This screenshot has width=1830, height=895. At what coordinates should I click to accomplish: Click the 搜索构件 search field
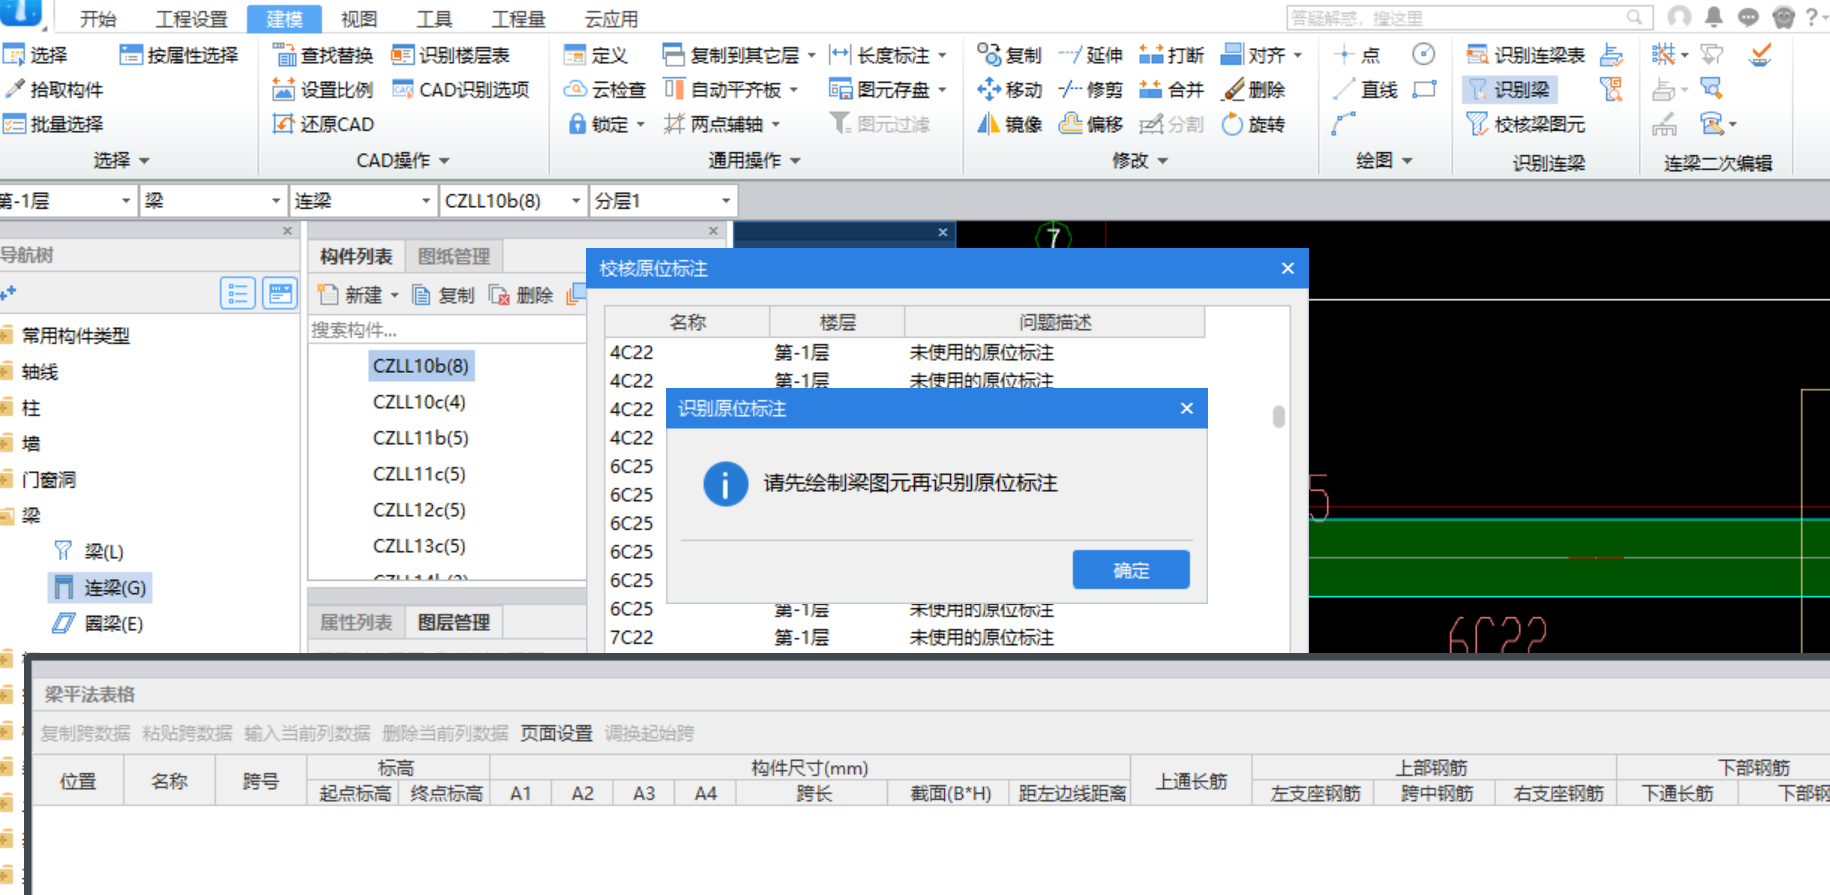point(446,330)
